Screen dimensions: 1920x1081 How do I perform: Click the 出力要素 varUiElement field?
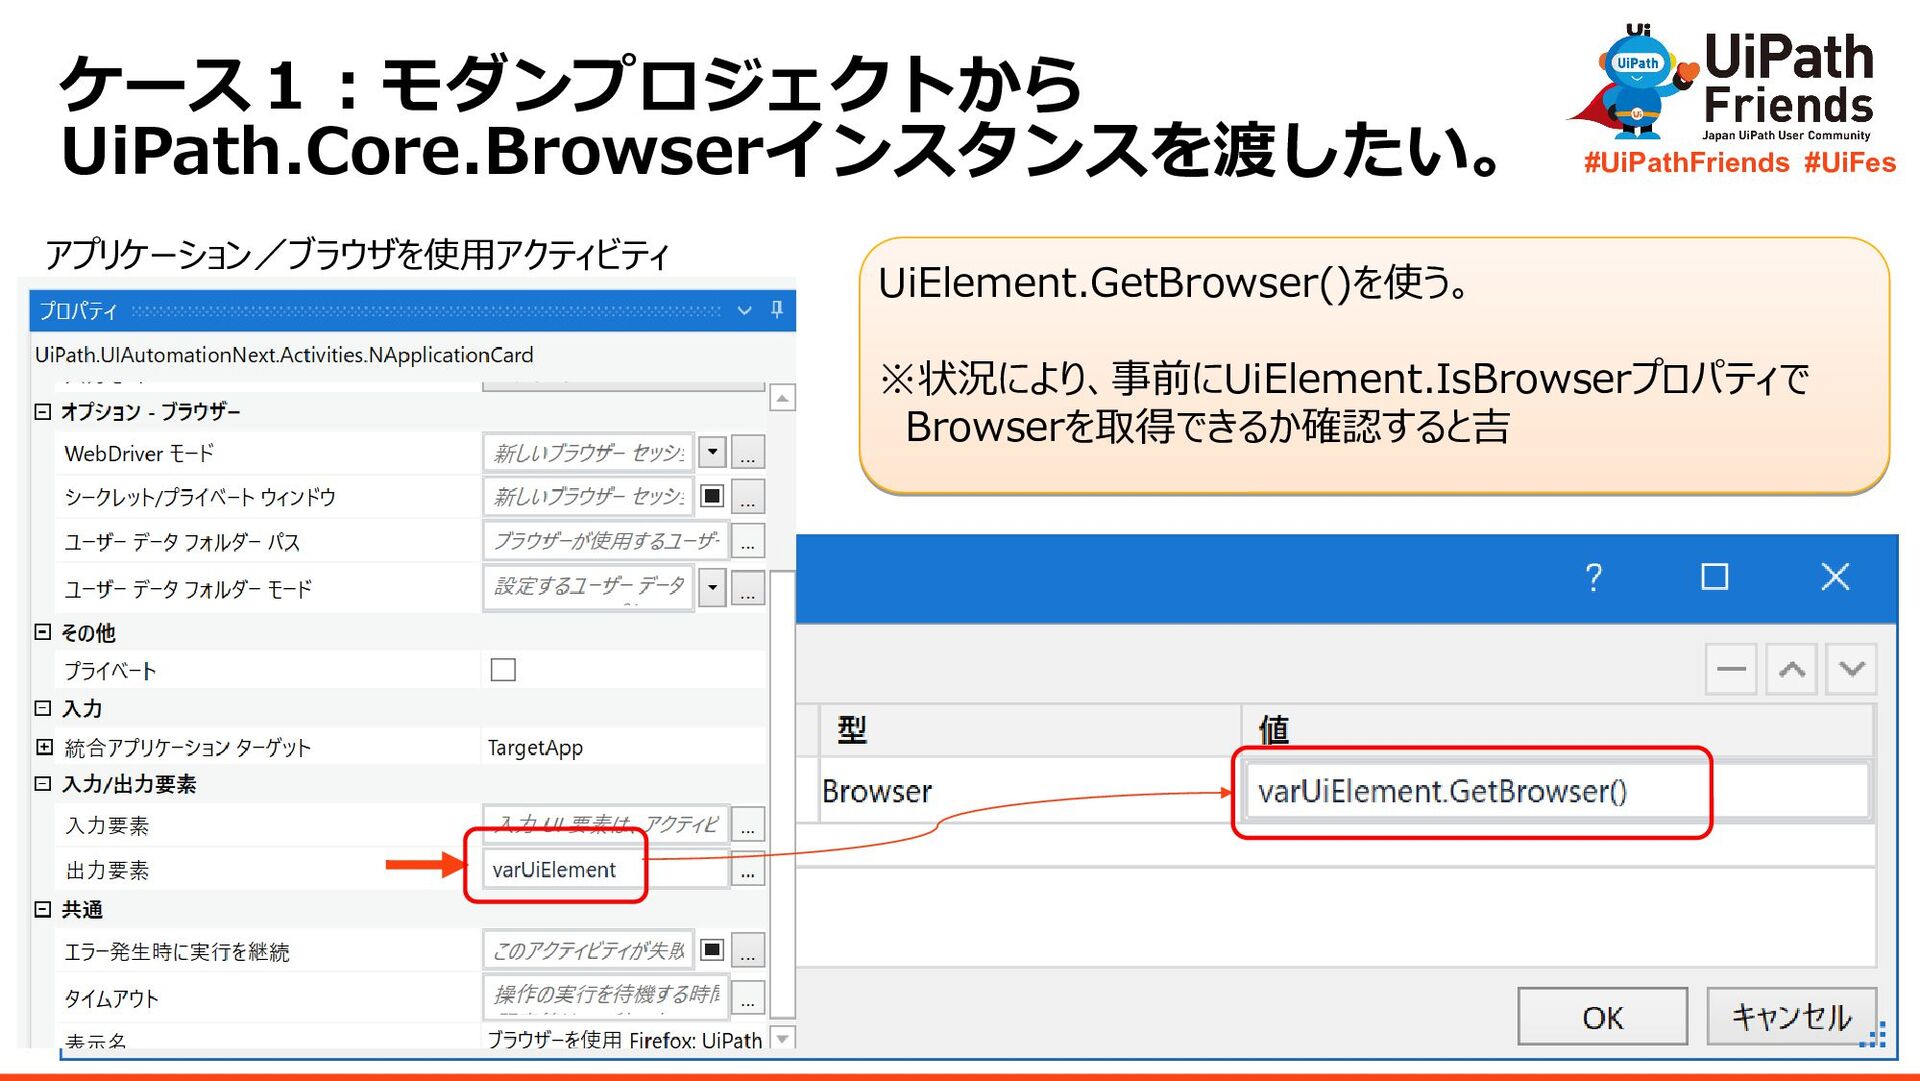pos(606,869)
